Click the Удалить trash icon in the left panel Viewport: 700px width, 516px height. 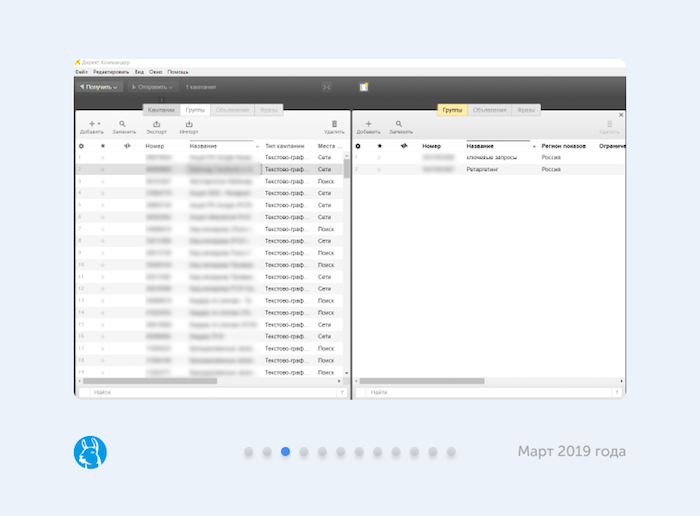pyautogui.click(x=334, y=124)
